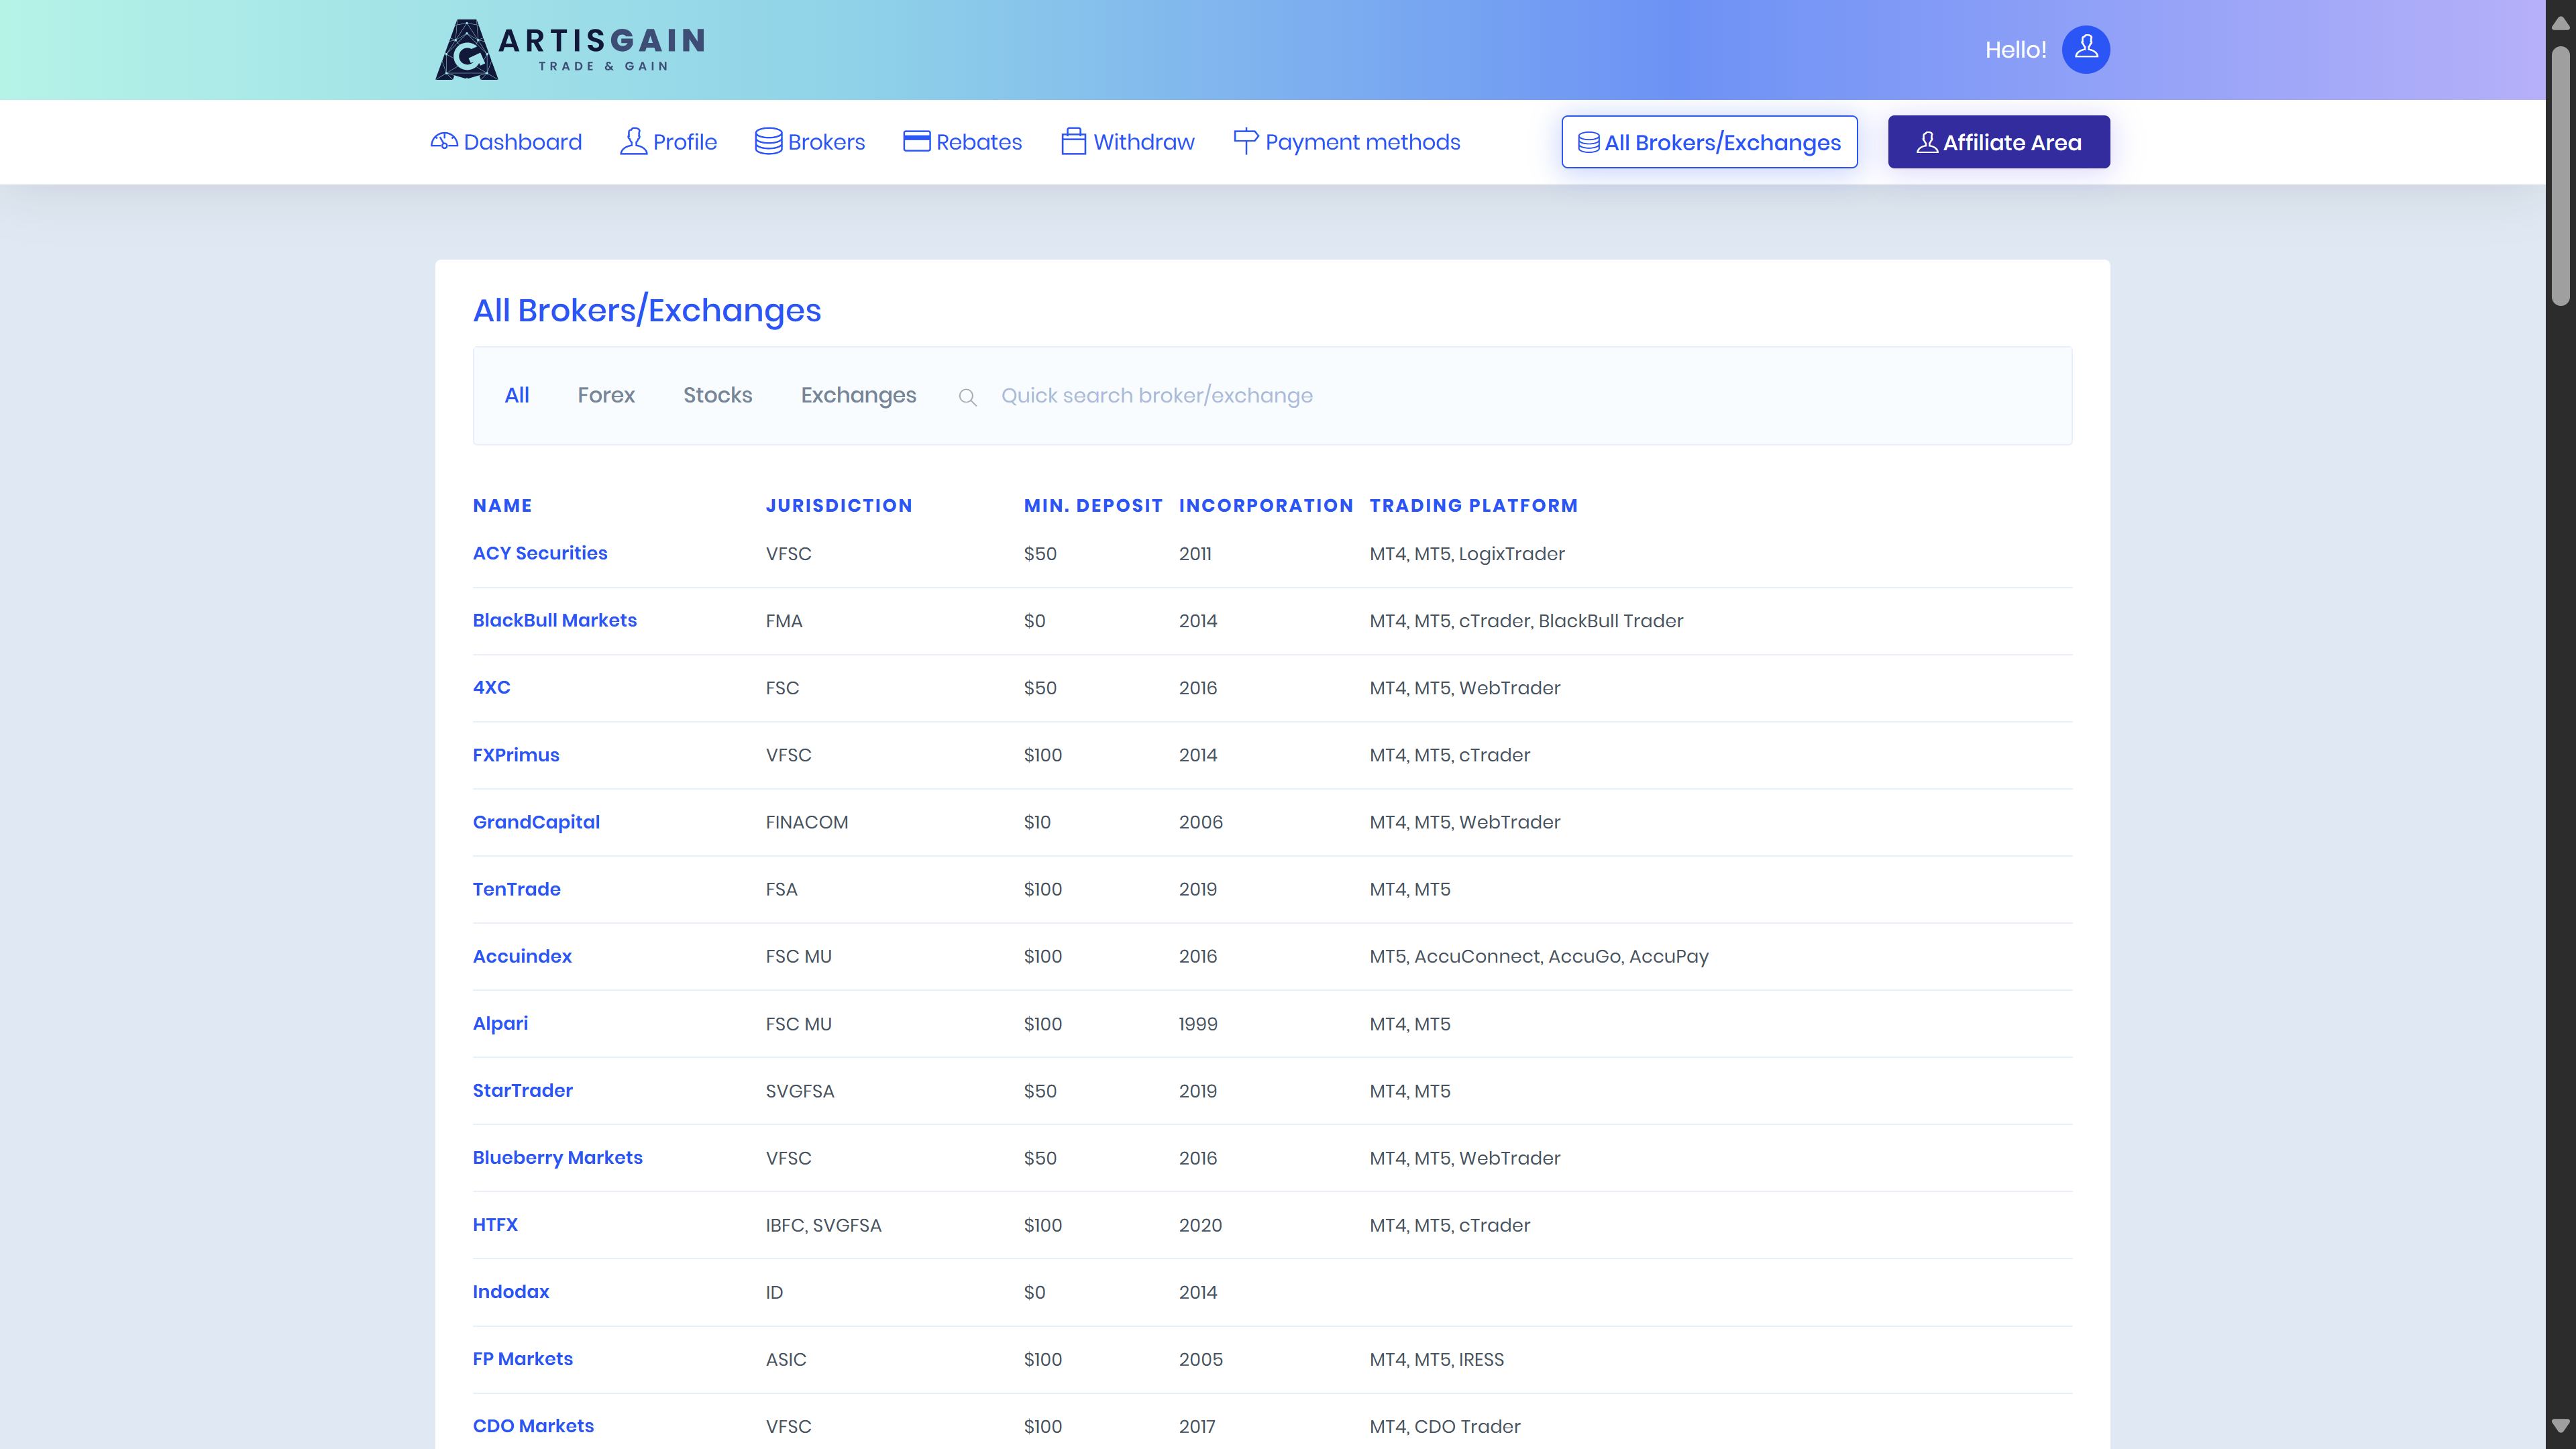Click the 1999 incorporation cell
The width and height of the screenshot is (2576, 1449).
pyautogui.click(x=1198, y=1024)
